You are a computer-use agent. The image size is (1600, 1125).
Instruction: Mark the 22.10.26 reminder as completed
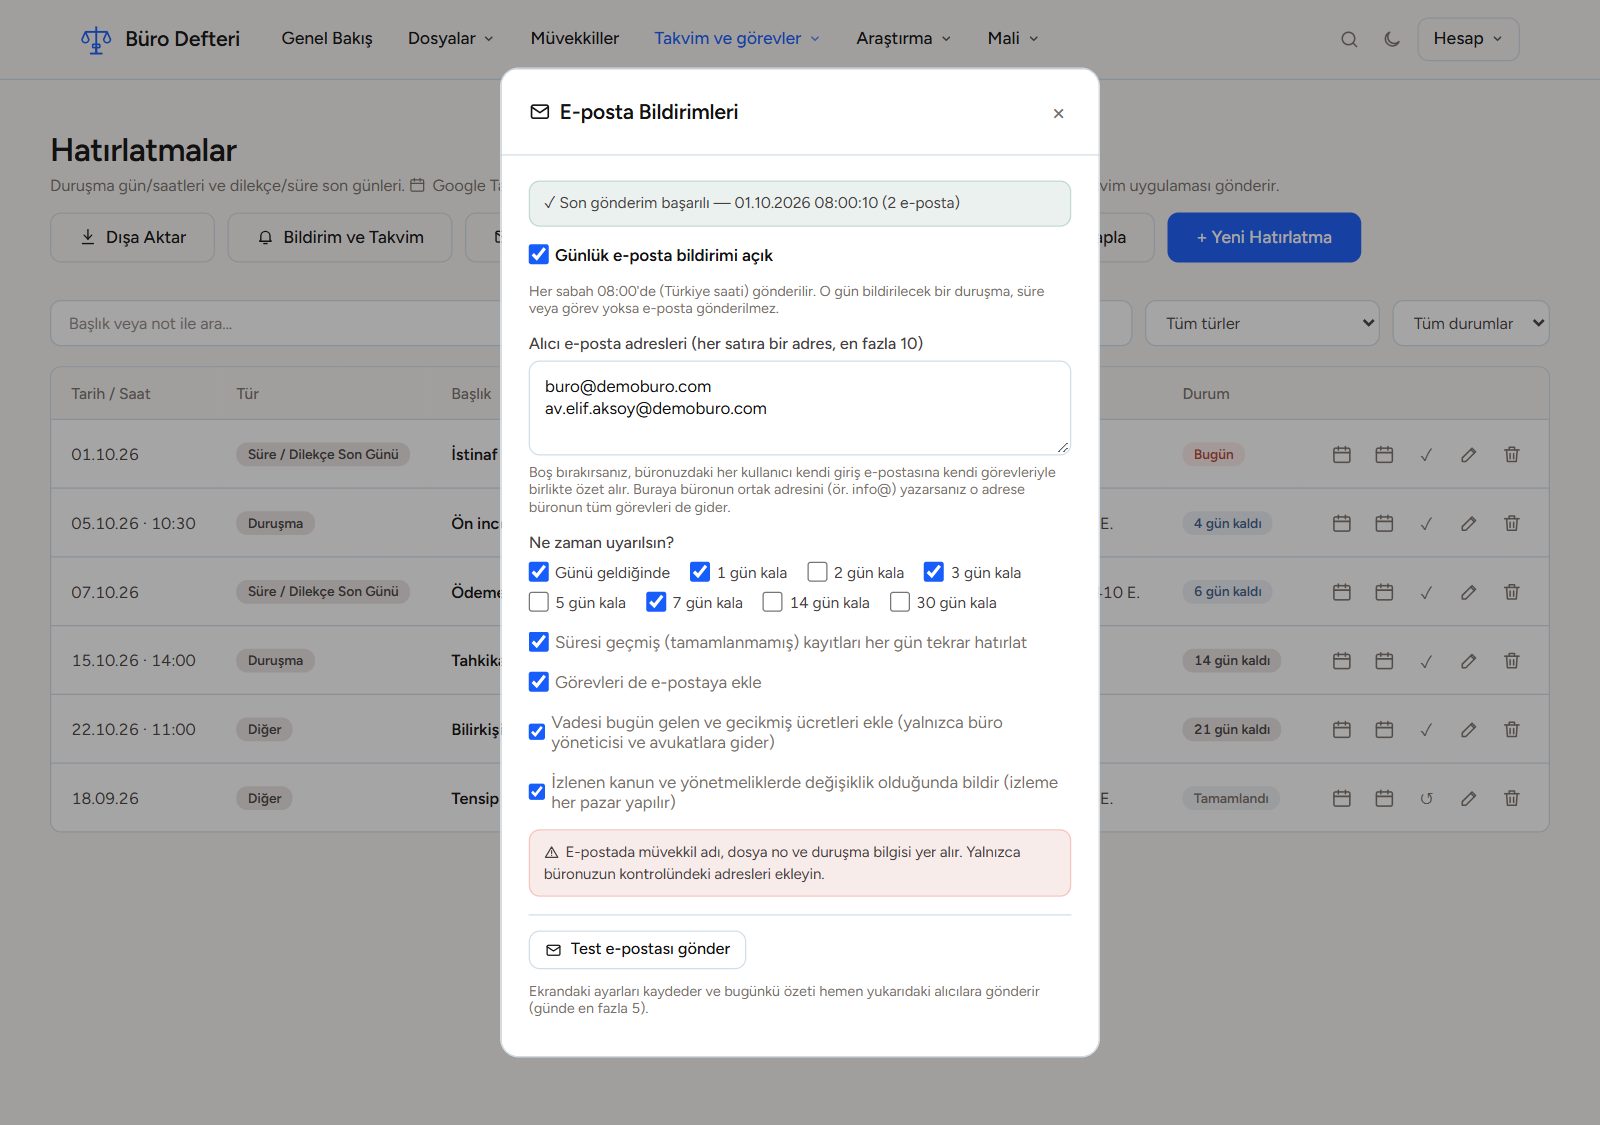1426,730
